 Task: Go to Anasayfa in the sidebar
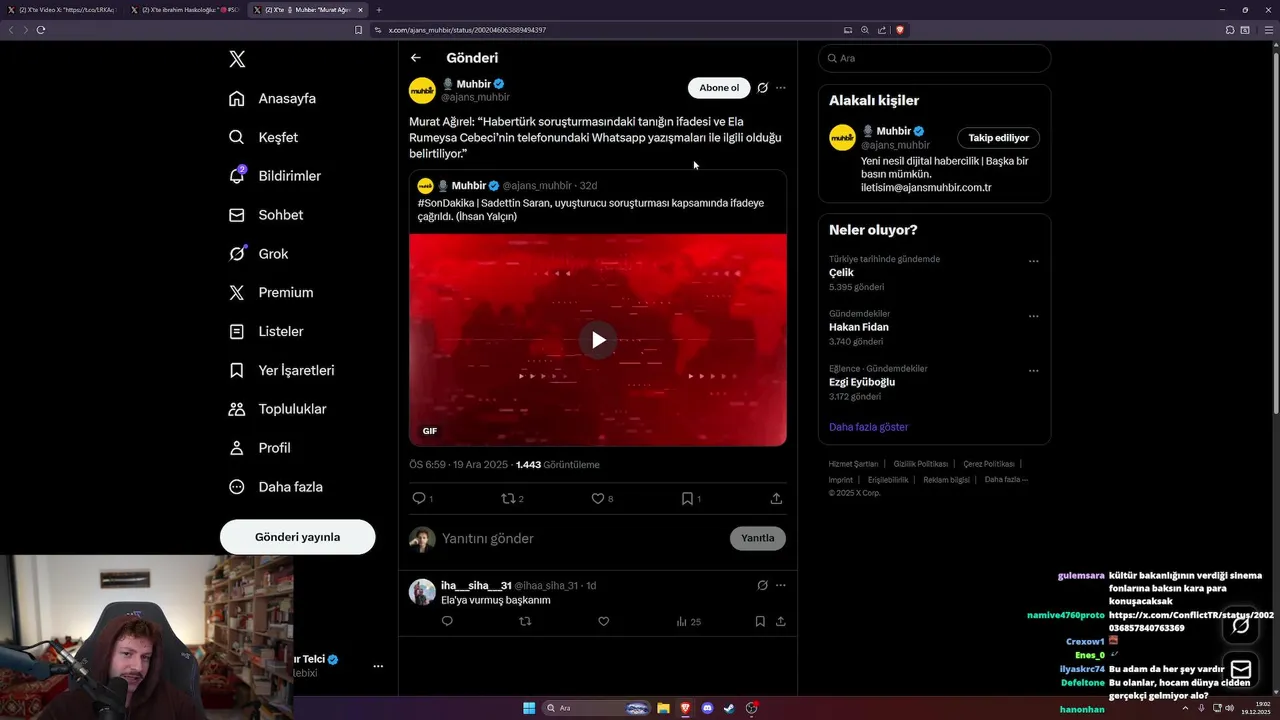(x=272, y=98)
